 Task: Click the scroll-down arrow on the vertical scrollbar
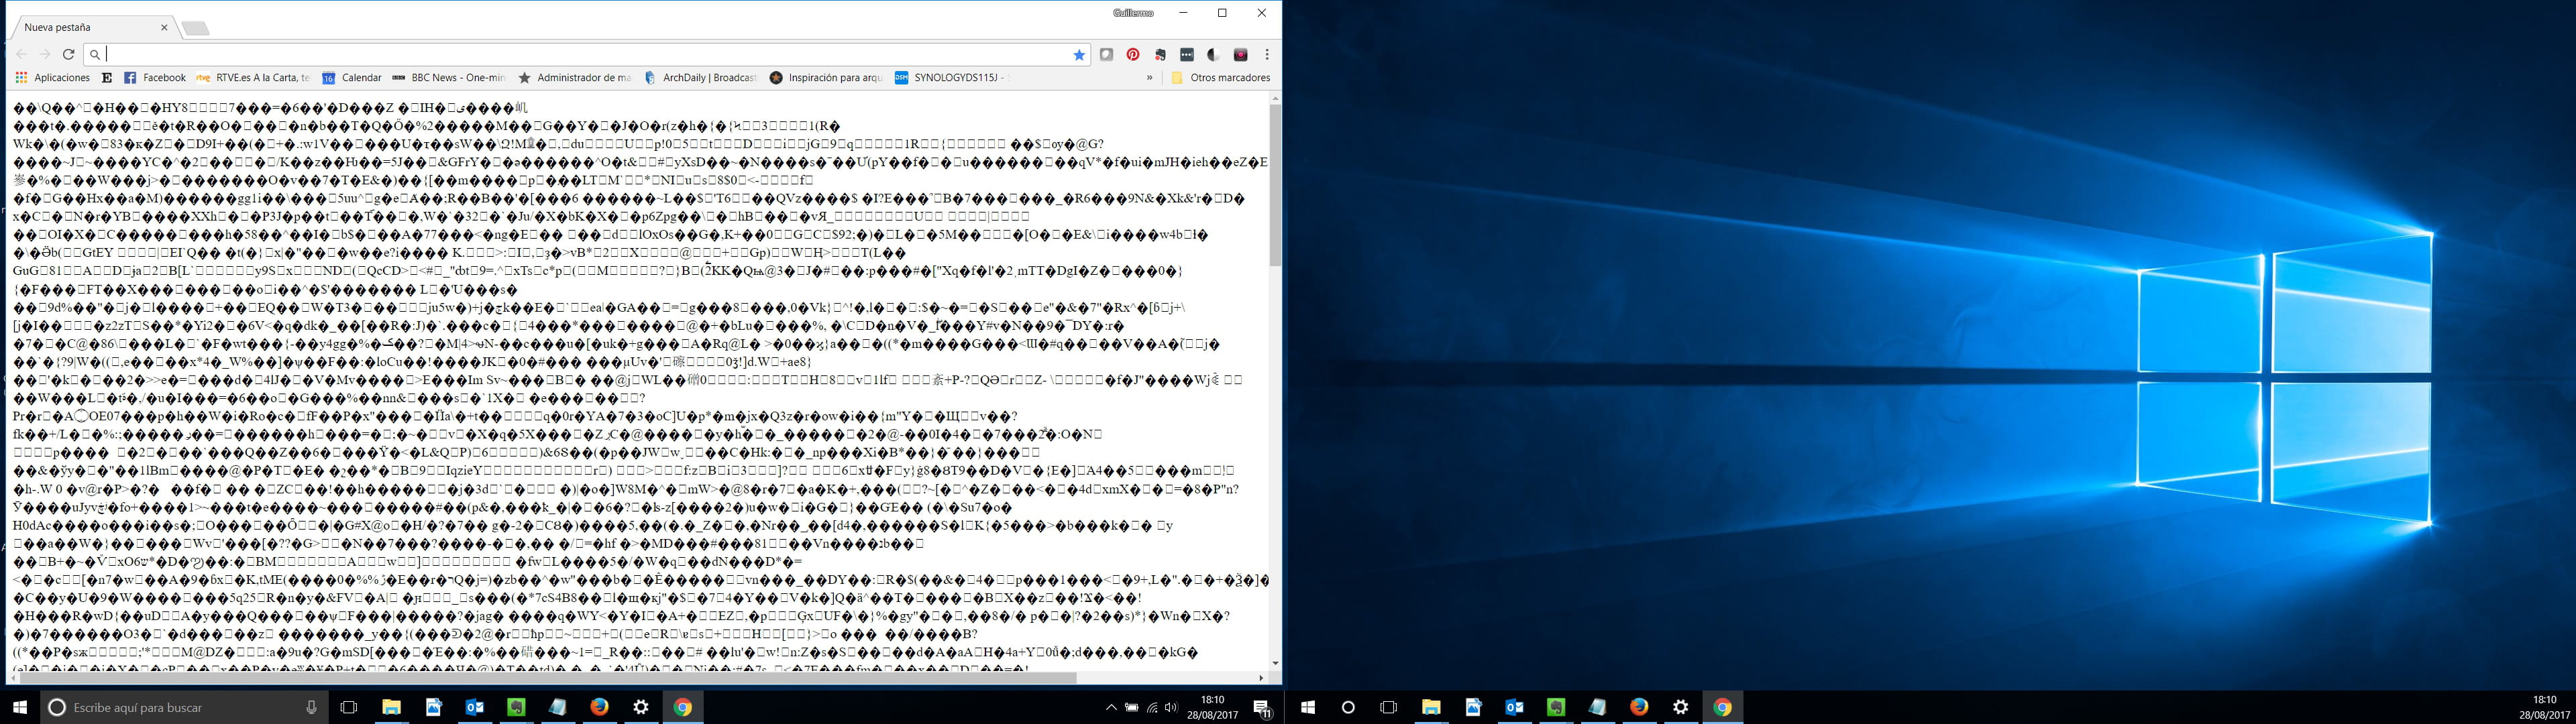pyautogui.click(x=1275, y=664)
